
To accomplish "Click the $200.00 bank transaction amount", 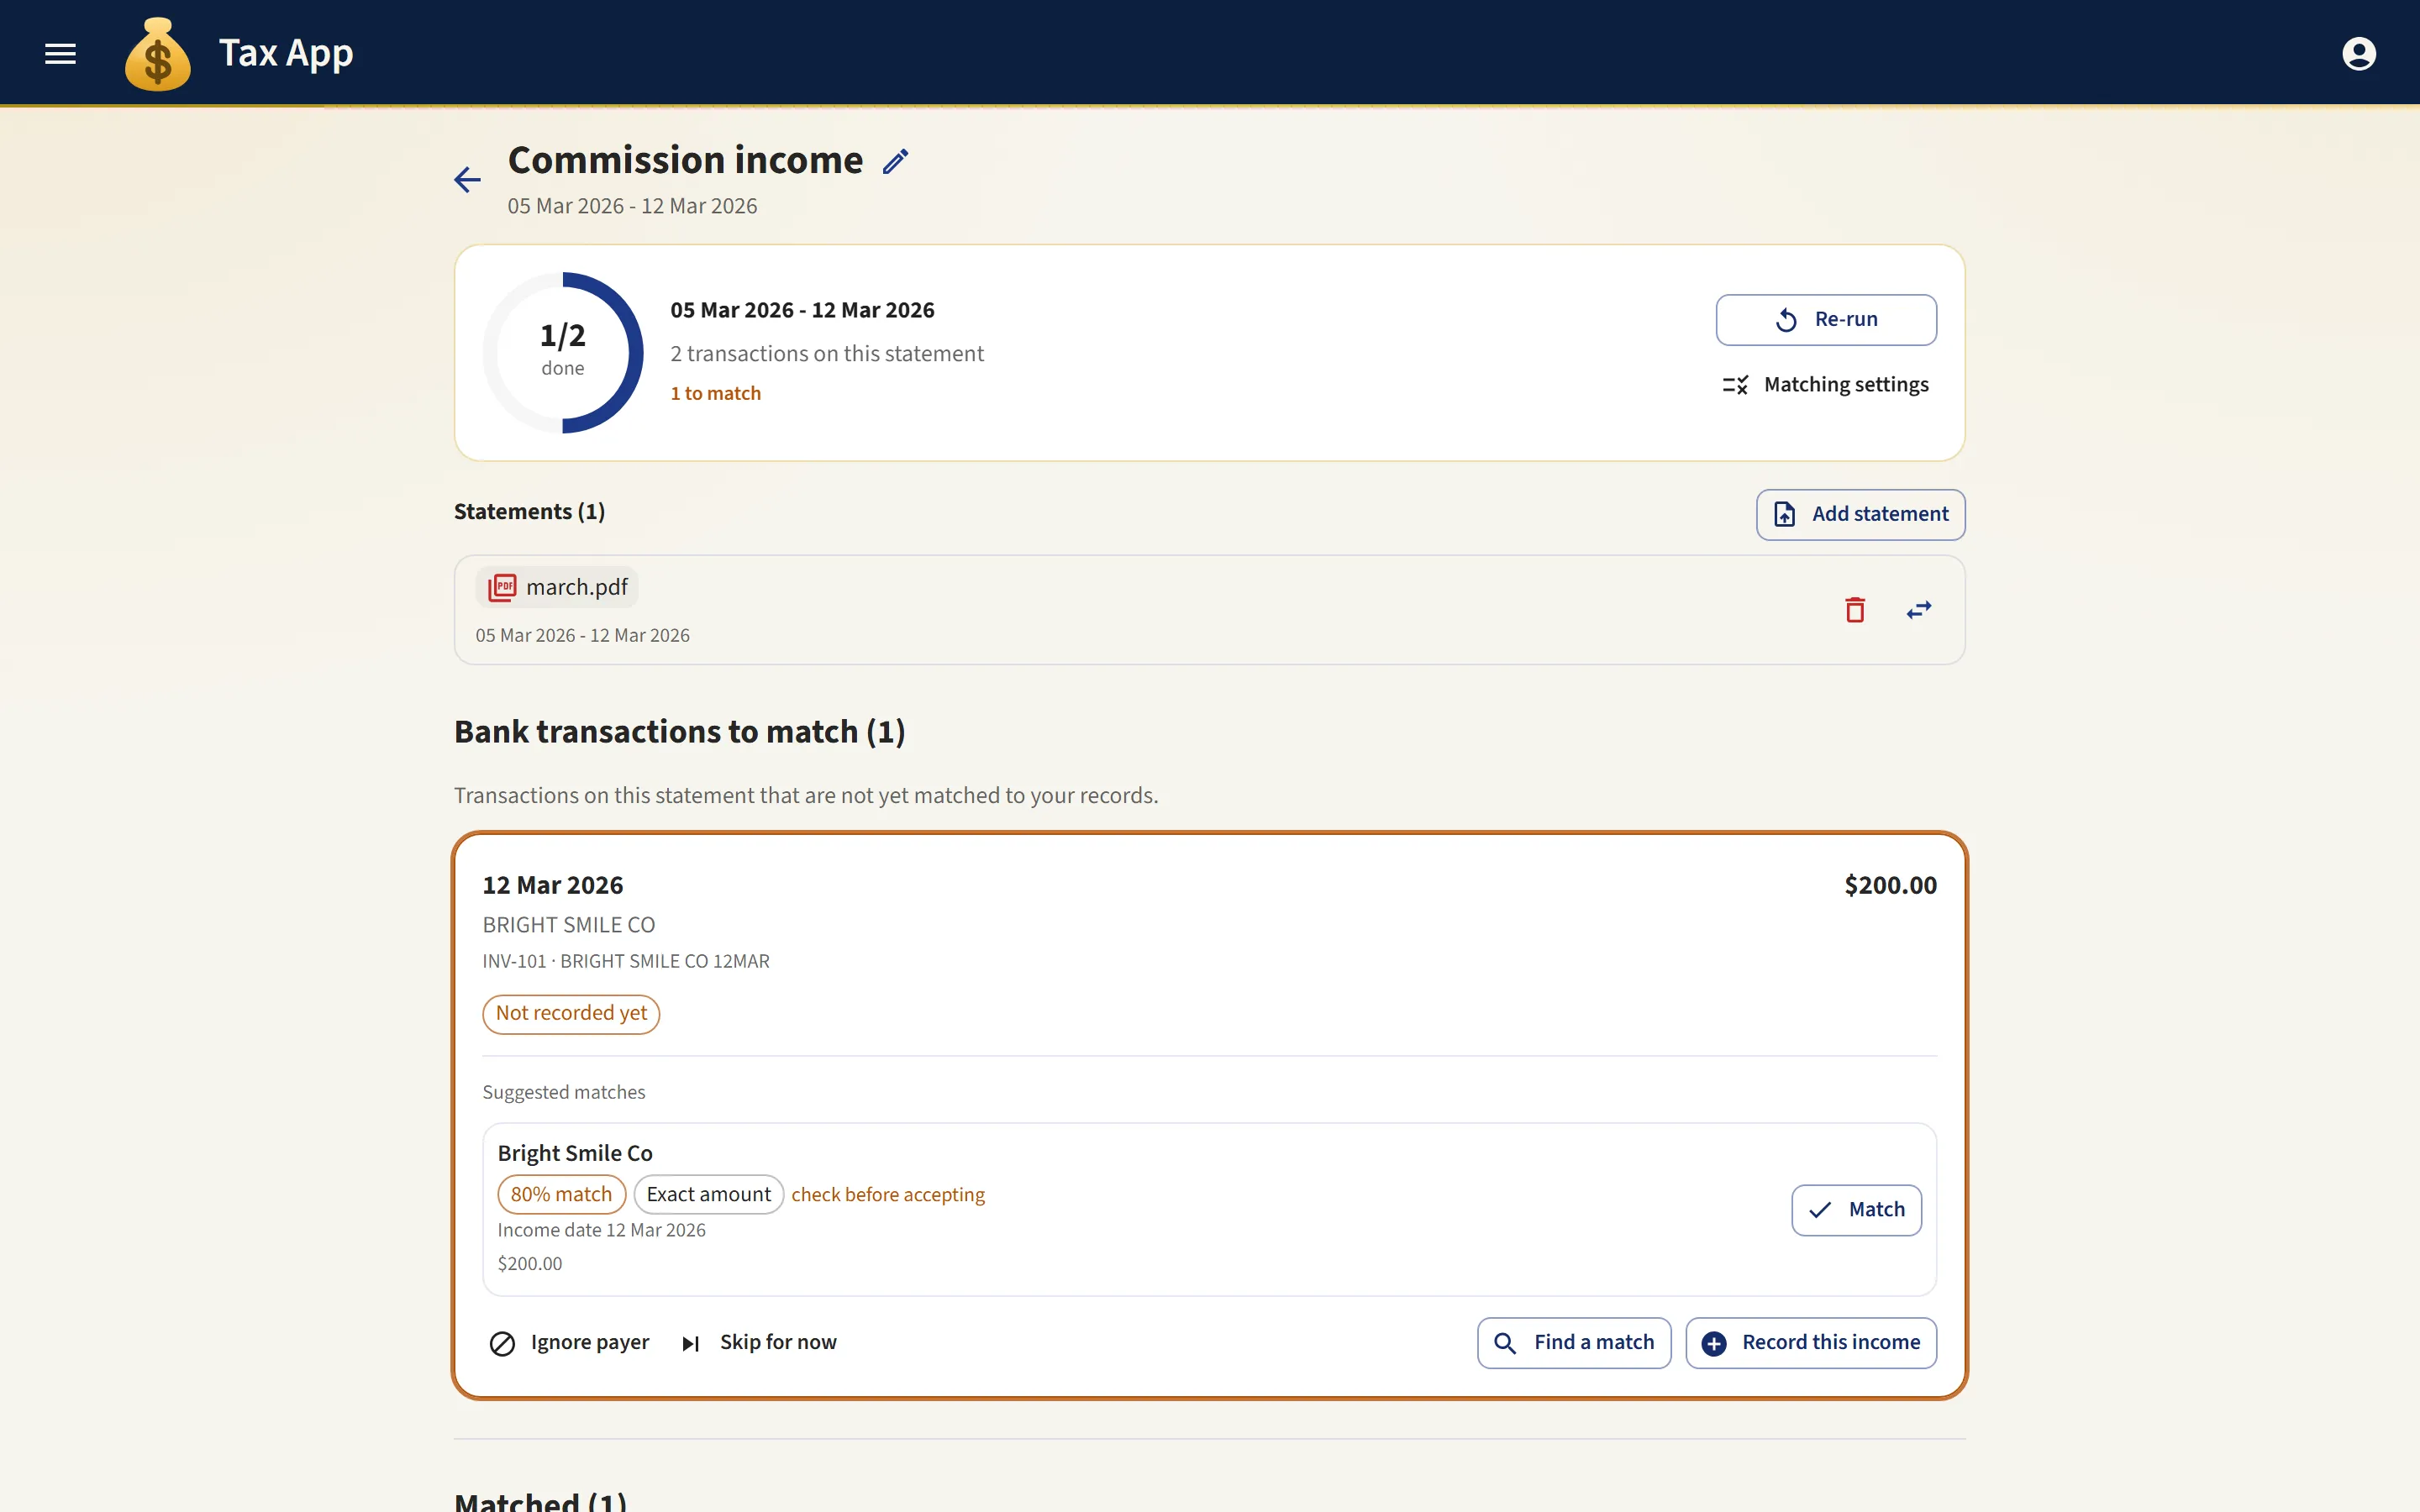I will [x=1890, y=885].
